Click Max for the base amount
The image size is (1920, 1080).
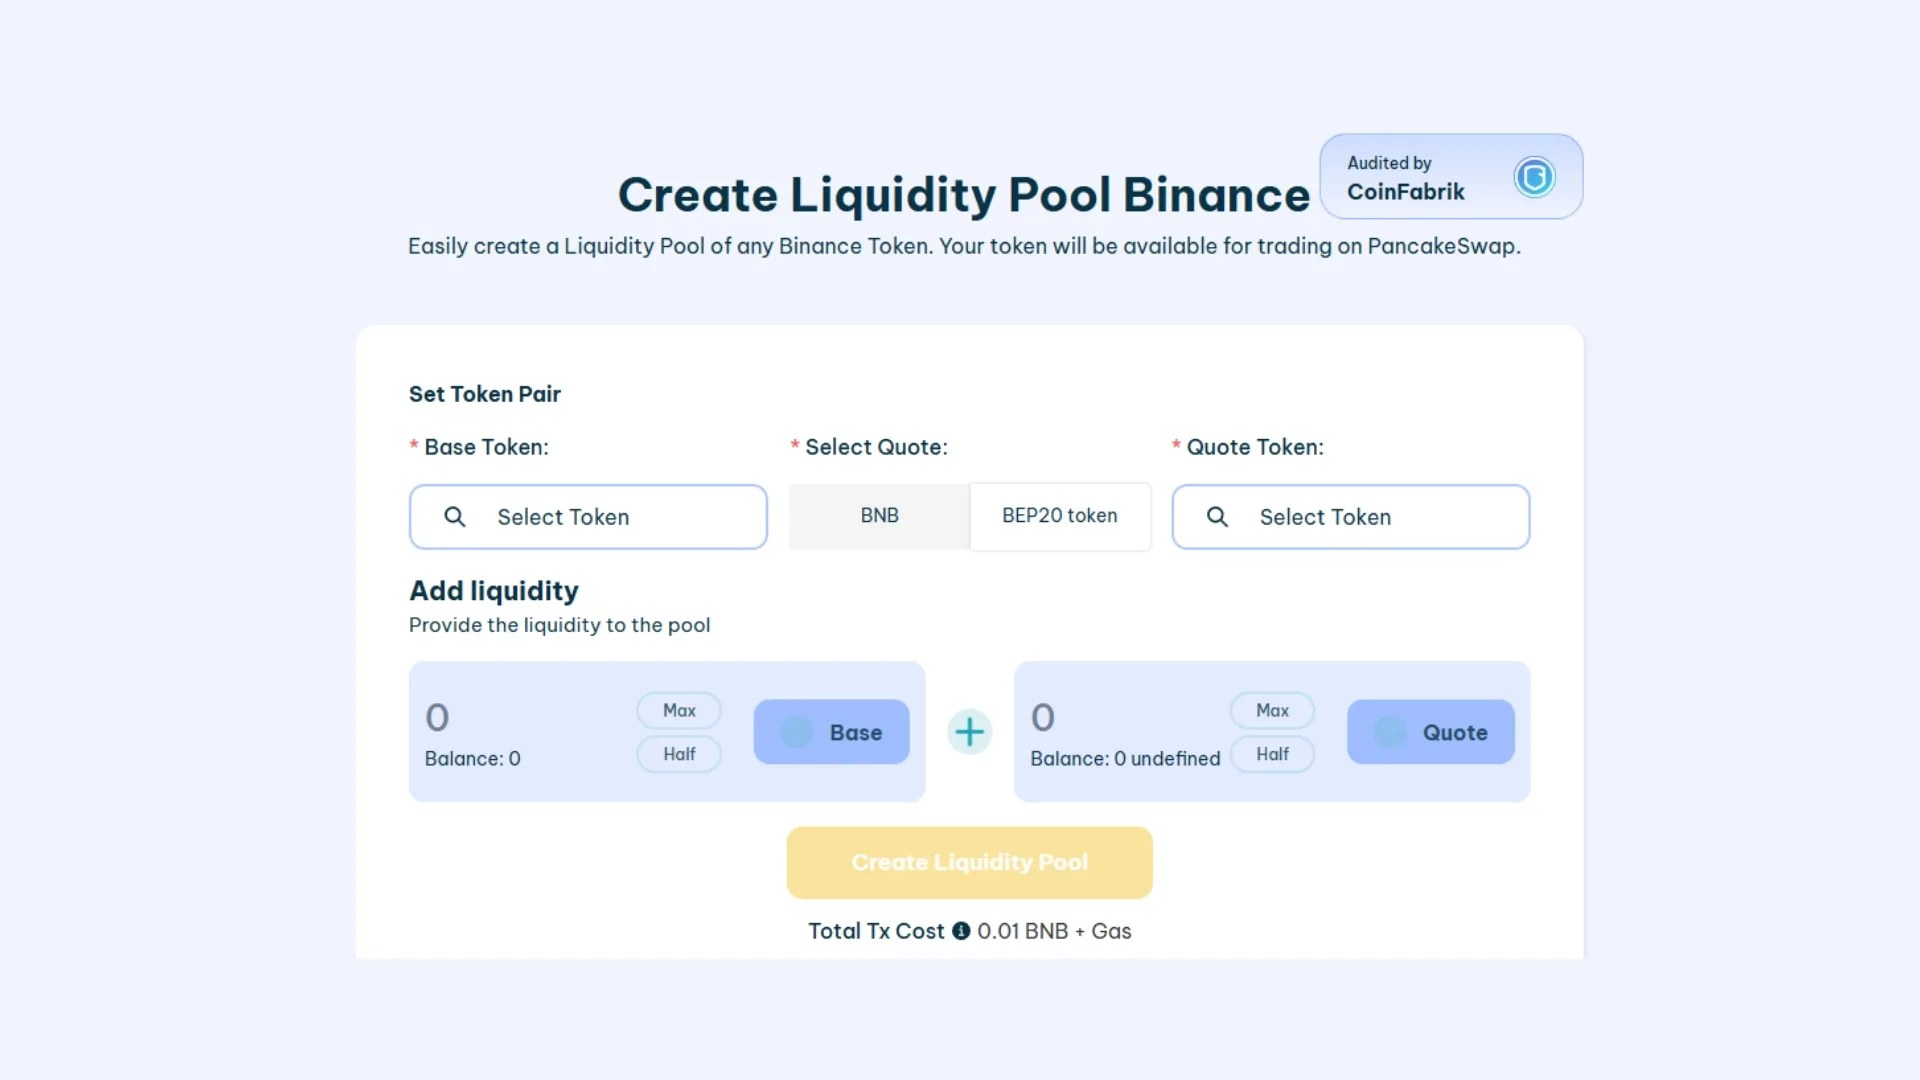[679, 710]
